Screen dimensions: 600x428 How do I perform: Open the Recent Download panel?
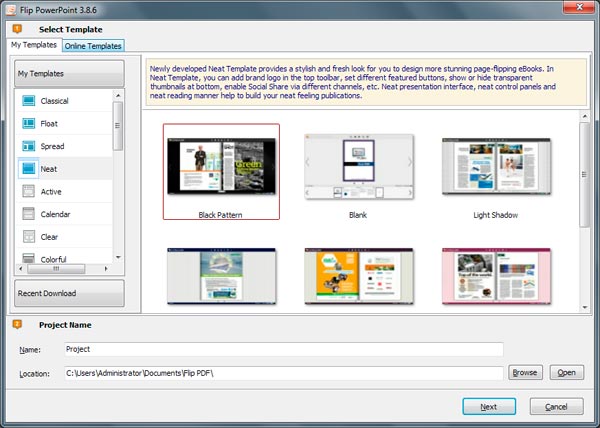coord(69,293)
